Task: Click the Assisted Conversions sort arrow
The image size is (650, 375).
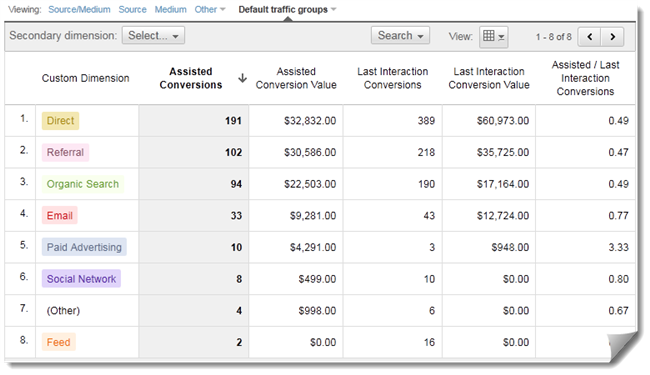Action: [243, 78]
